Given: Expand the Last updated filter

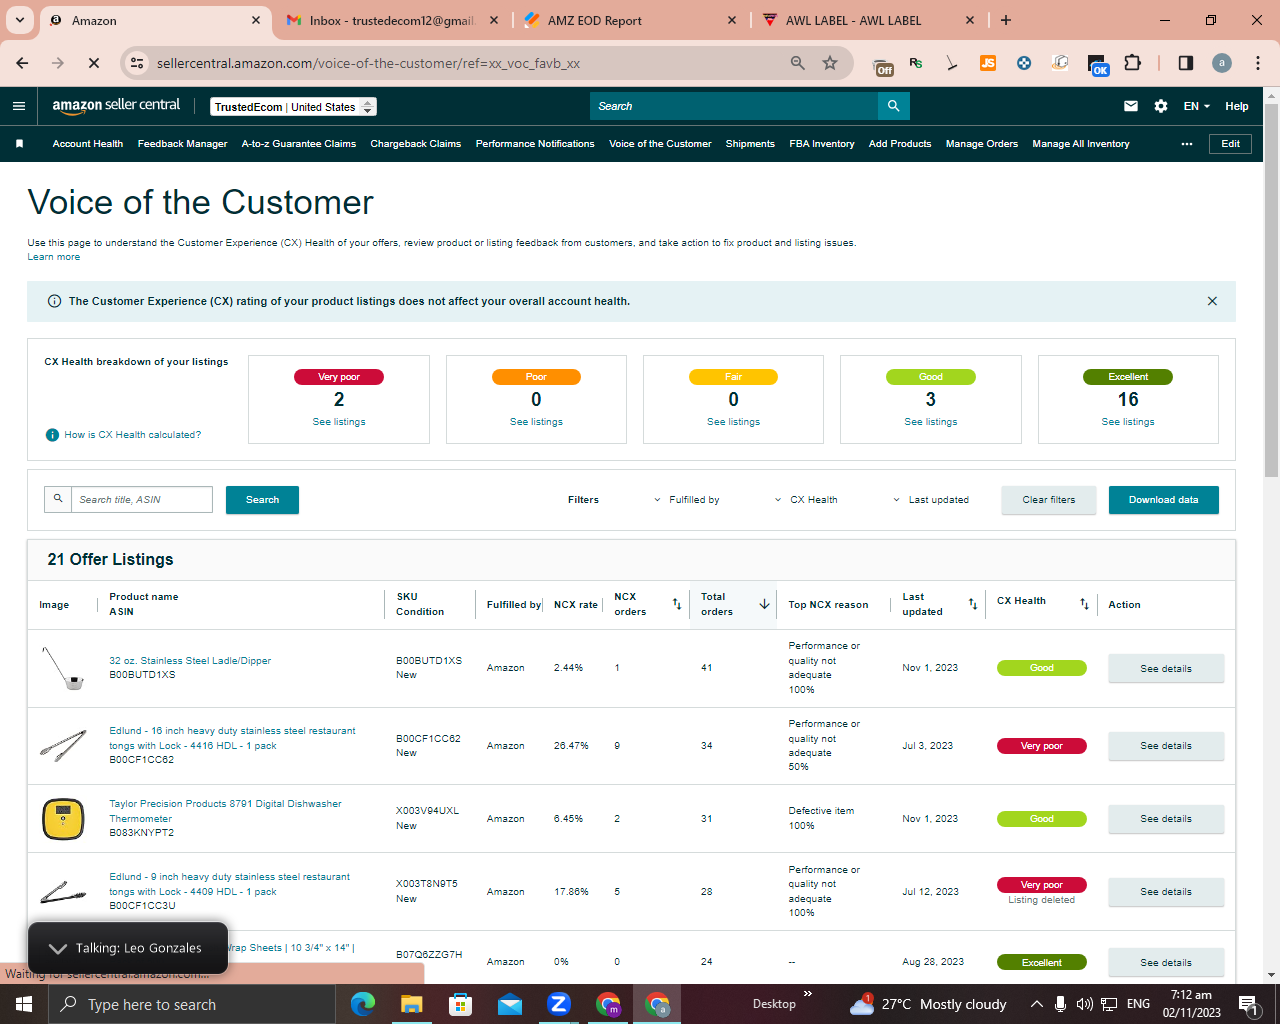Looking at the screenshot, I should (931, 500).
